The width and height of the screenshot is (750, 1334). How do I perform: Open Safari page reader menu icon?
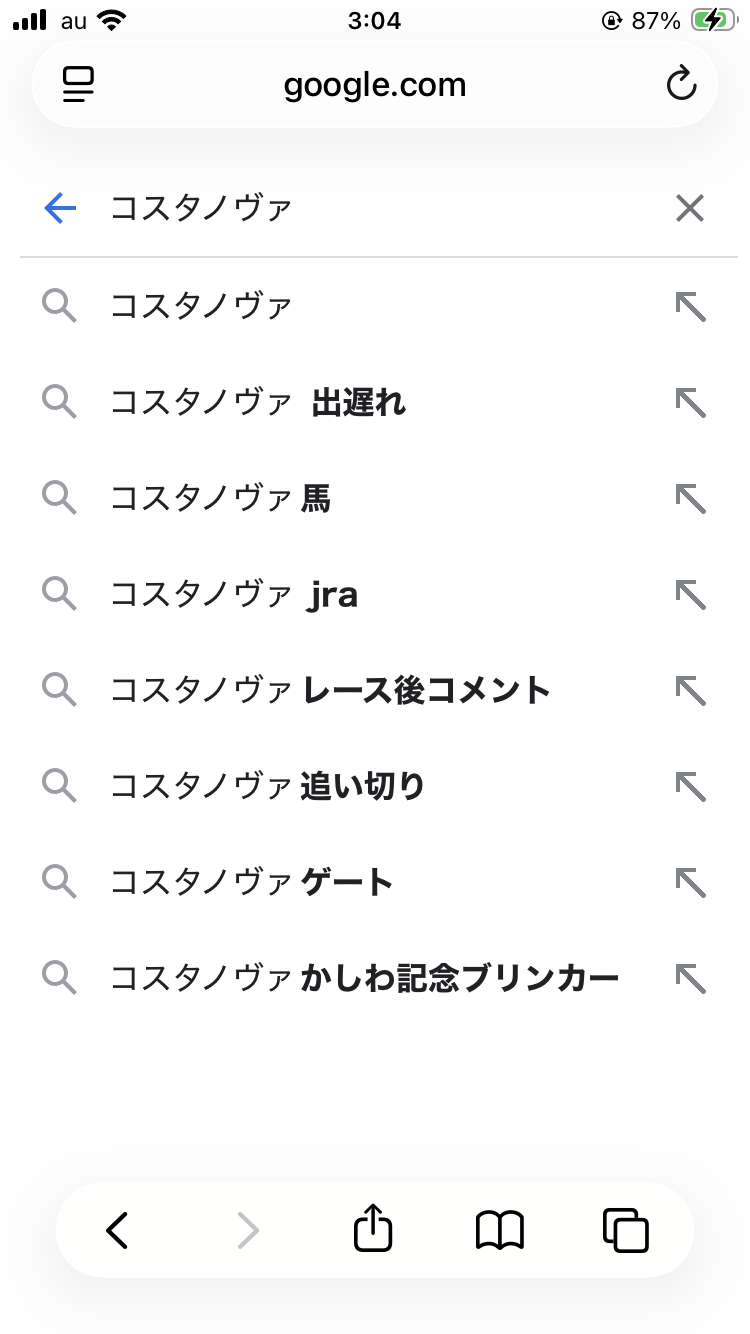coord(78,85)
